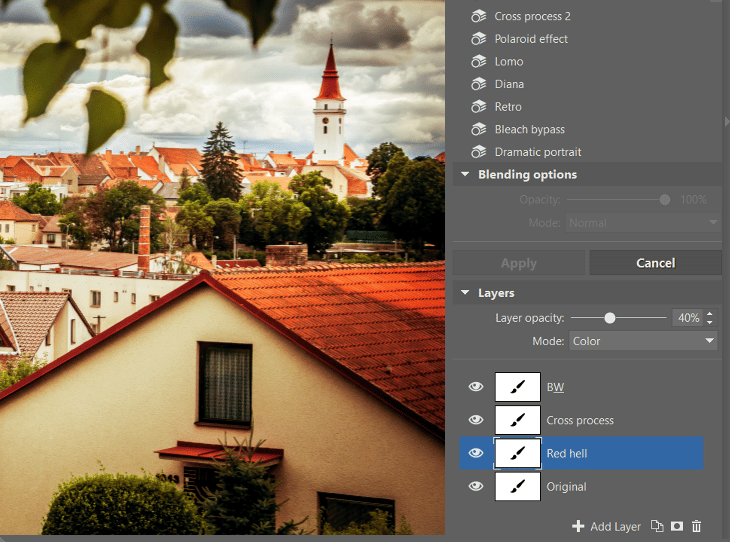Delete layer with the trash icon
This screenshot has height=542, width=730.
tap(697, 526)
